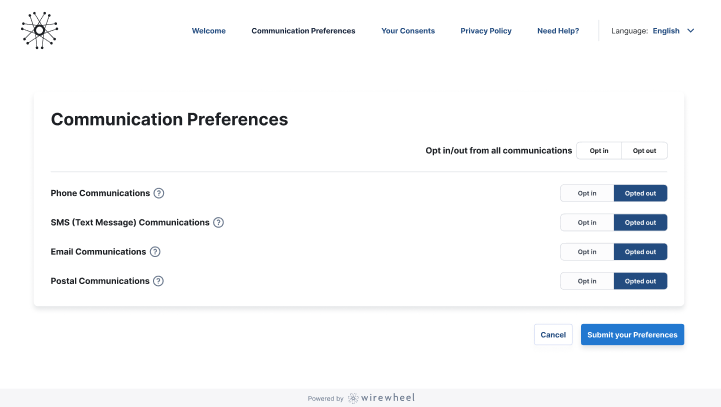Submit your Preferences

[632, 335]
